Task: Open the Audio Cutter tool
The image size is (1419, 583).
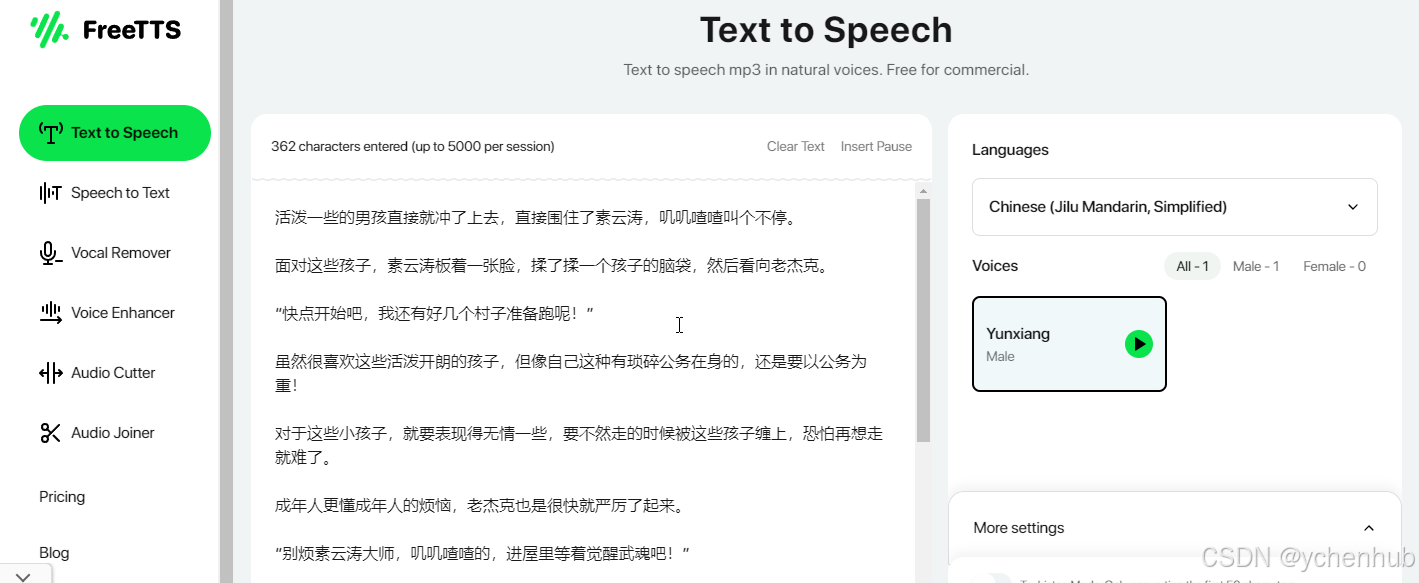Action: [x=97, y=373]
